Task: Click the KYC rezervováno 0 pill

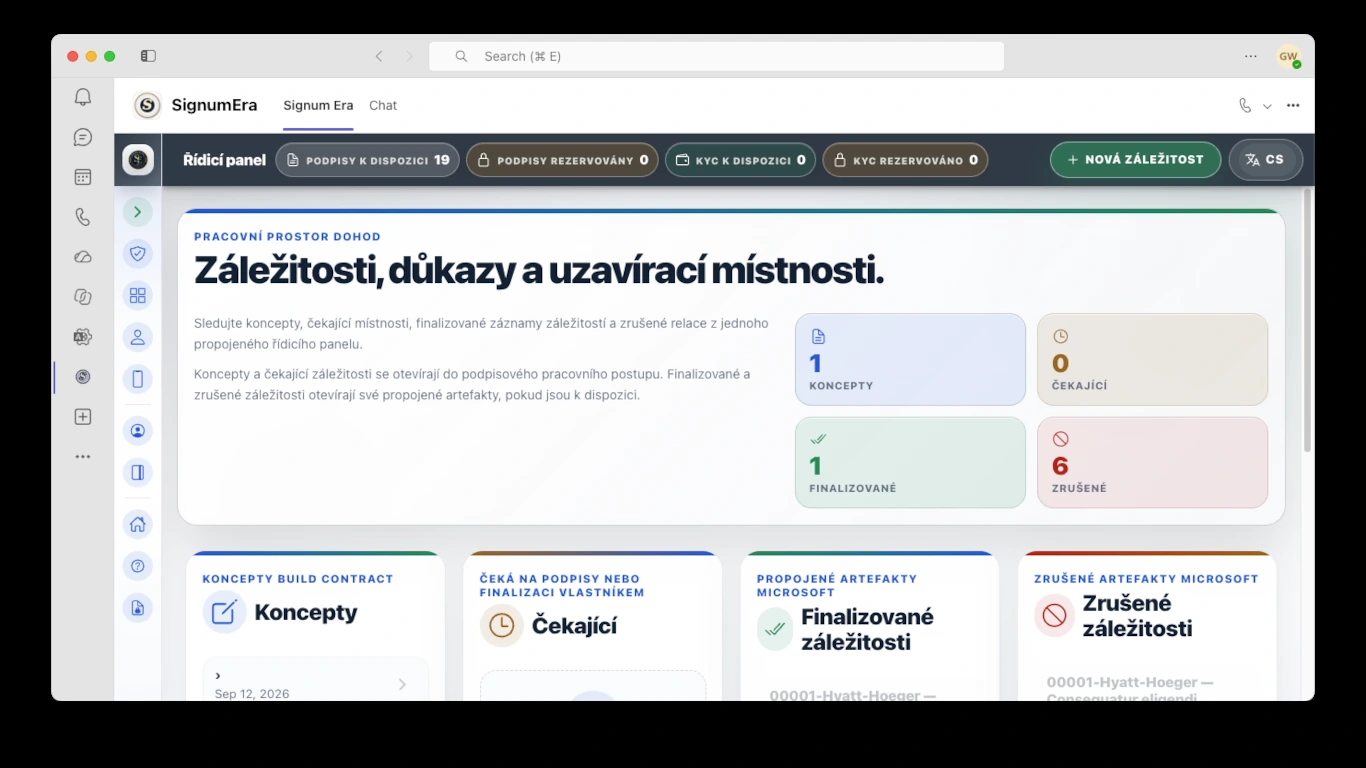Action: pyautogui.click(x=905, y=160)
